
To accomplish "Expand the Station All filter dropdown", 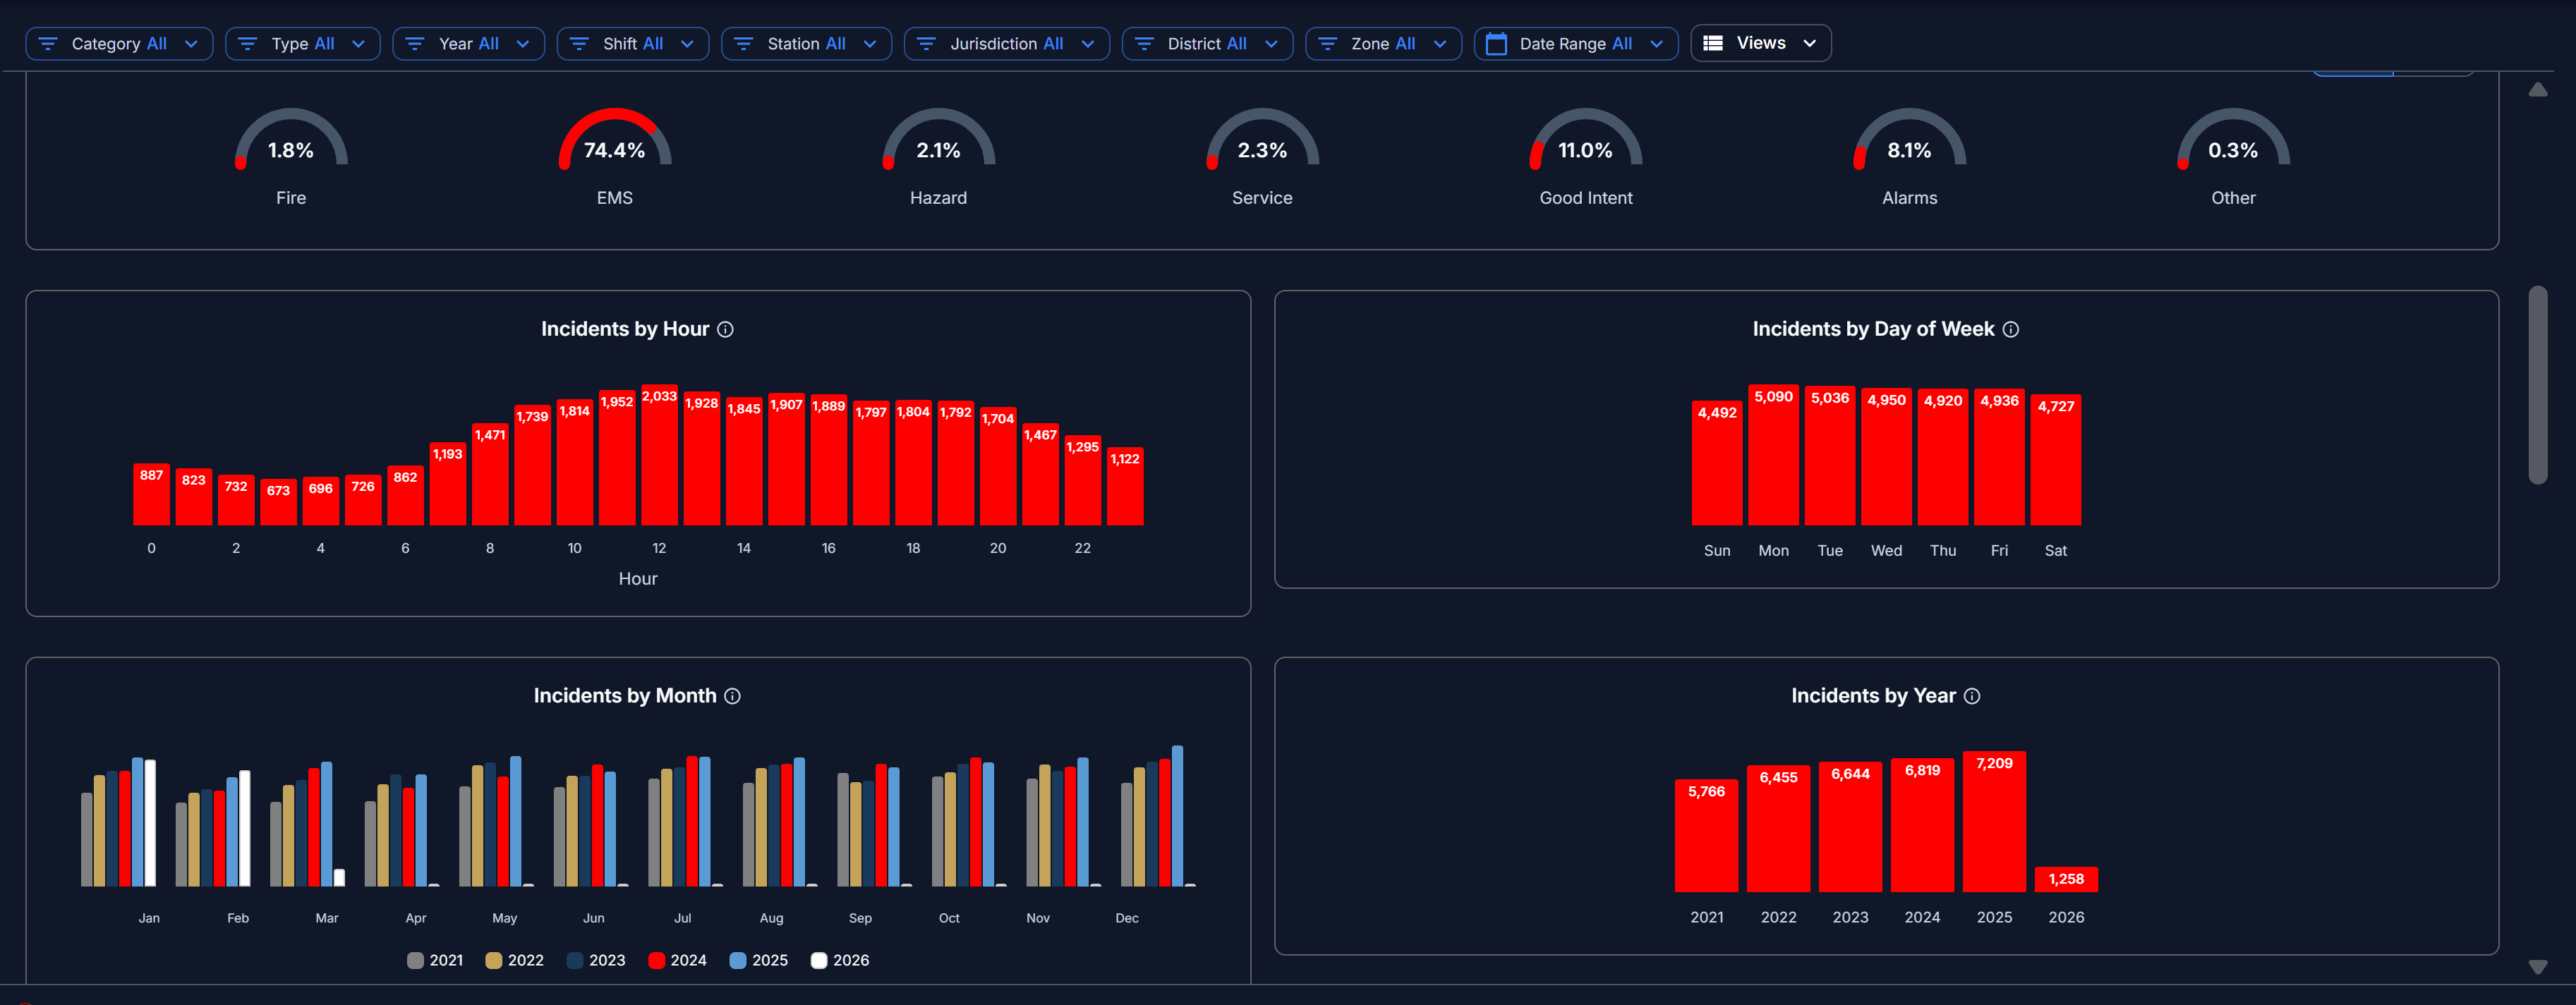I will [806, 44].
